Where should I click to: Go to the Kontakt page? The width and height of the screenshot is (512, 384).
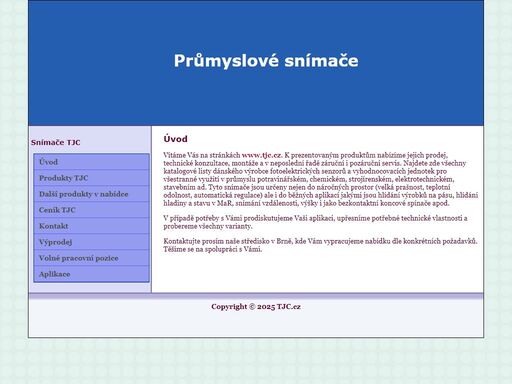click(x=91, y=226)
